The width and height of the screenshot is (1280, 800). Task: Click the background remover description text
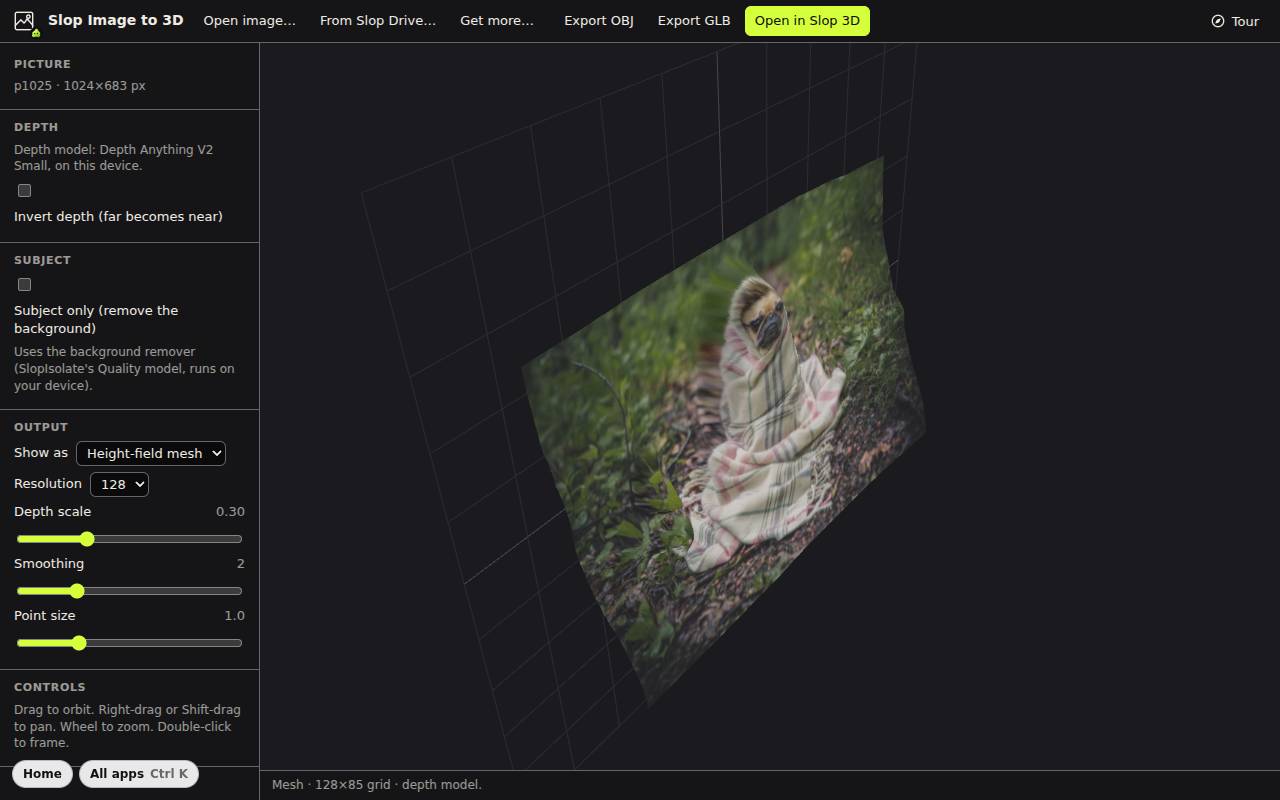pos(124,369)
